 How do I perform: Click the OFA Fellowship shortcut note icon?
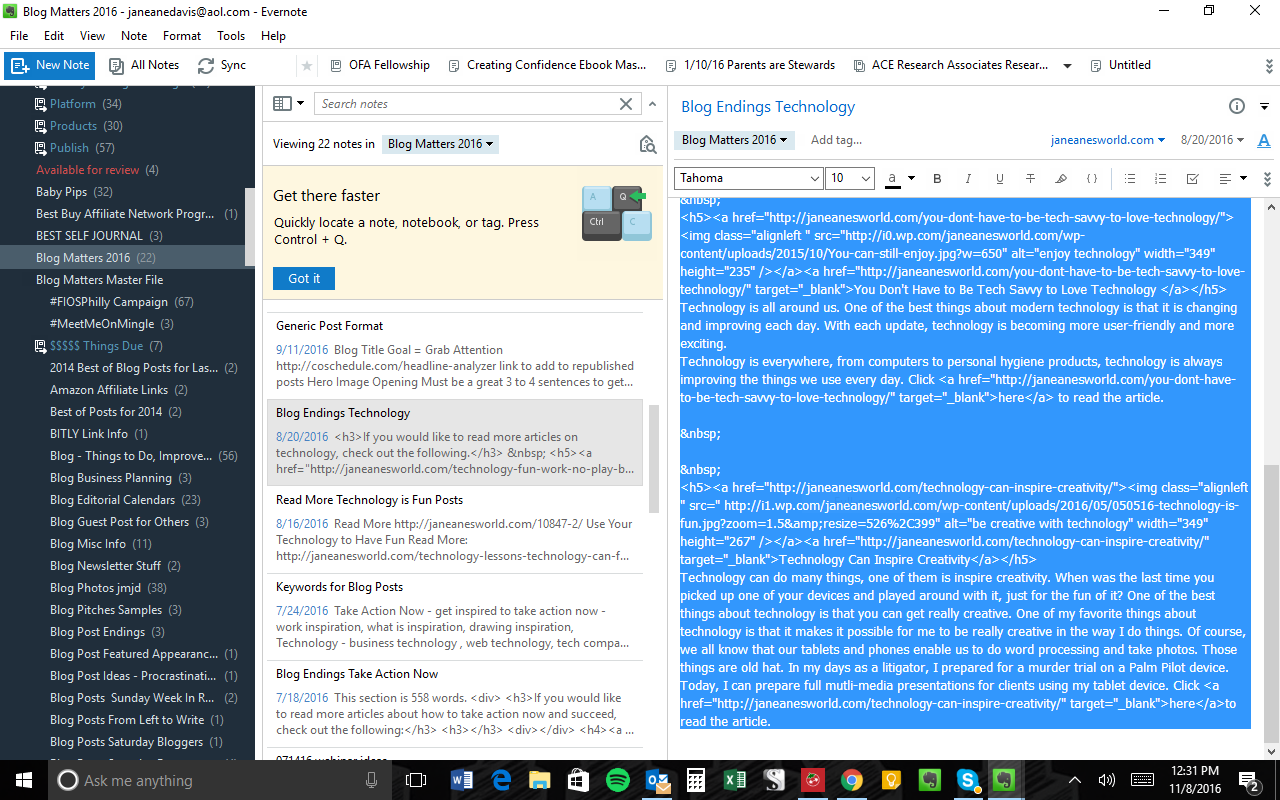pos(336,66)
